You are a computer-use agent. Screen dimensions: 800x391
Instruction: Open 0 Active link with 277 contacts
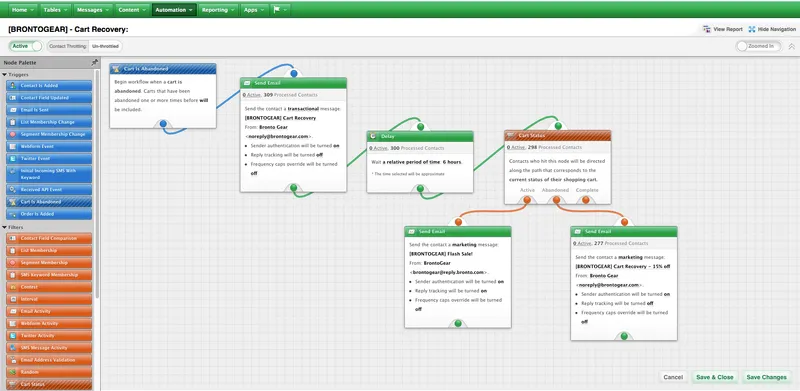[582, 243]
